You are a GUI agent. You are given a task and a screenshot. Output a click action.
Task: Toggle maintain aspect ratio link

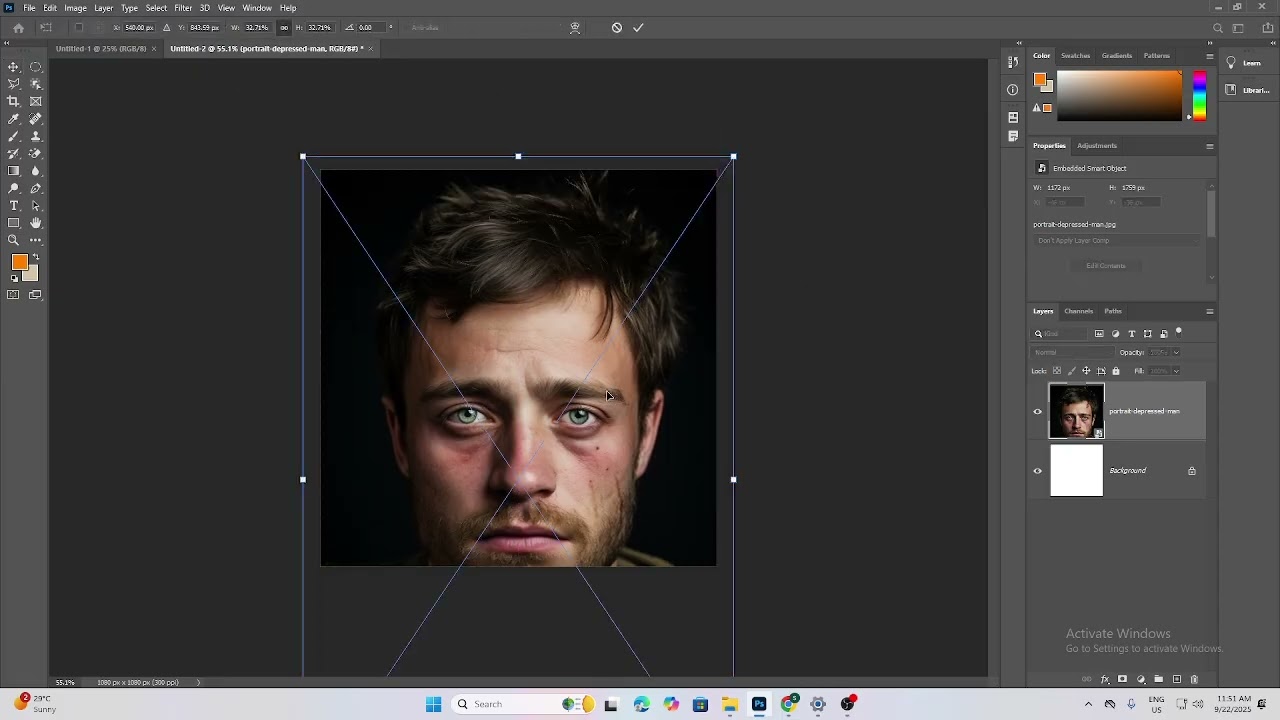click(x=284, y=28)
